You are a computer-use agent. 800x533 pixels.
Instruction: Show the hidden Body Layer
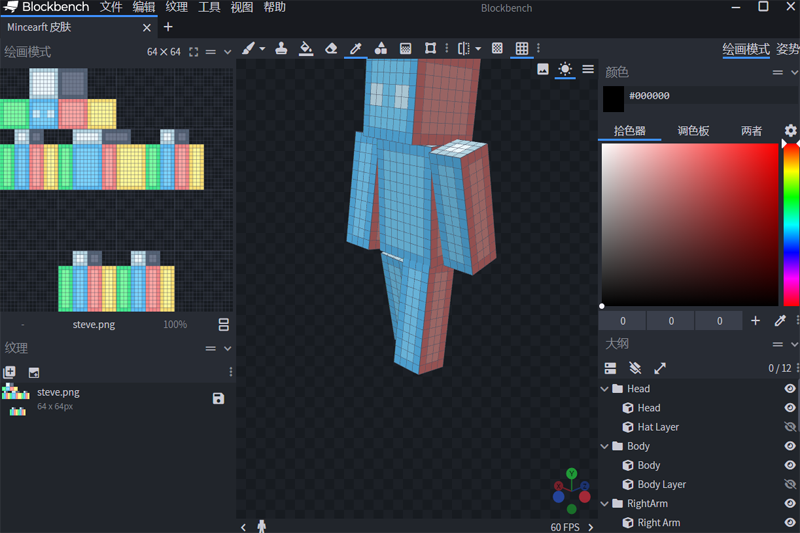coord(789,484)
